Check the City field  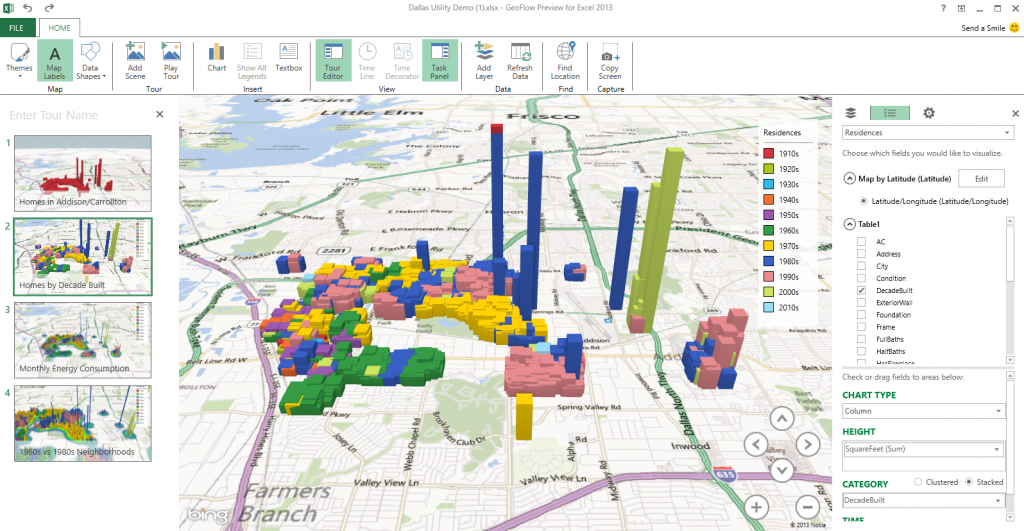pos(861,266)
